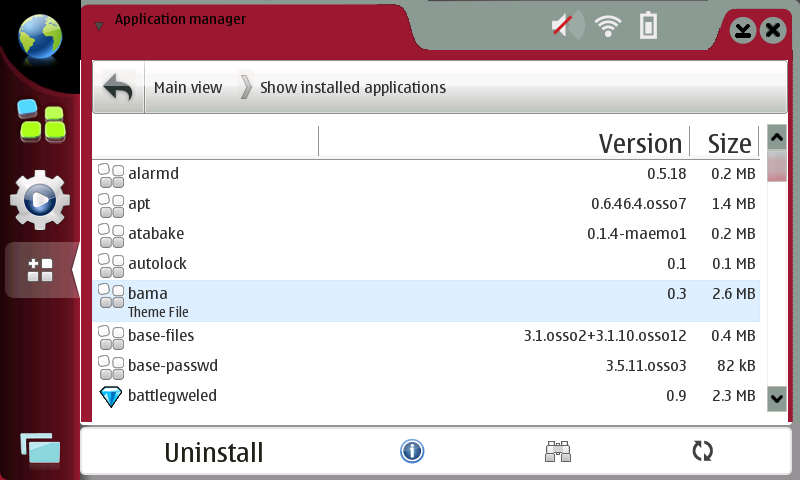Select Show installed applications breadcrumb
The width and height of the screenshot is (800, 480).
click(352, 88)
